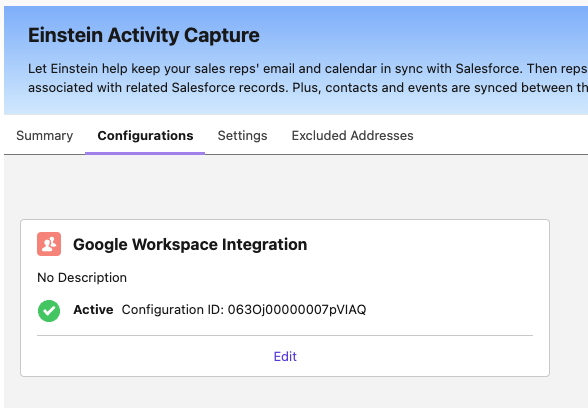Viewport: 588px width, 408px height.
Task: Click the Google Workspace Integration title
Action: (190, 244)
